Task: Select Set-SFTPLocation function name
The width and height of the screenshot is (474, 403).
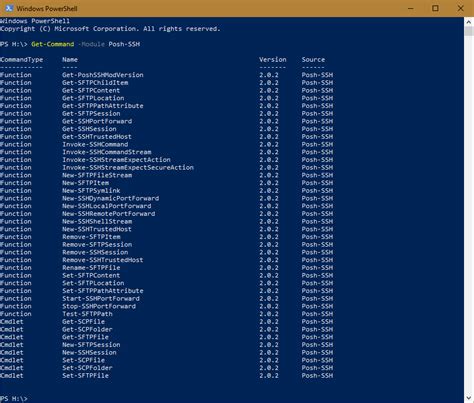Action: point(93,283)
